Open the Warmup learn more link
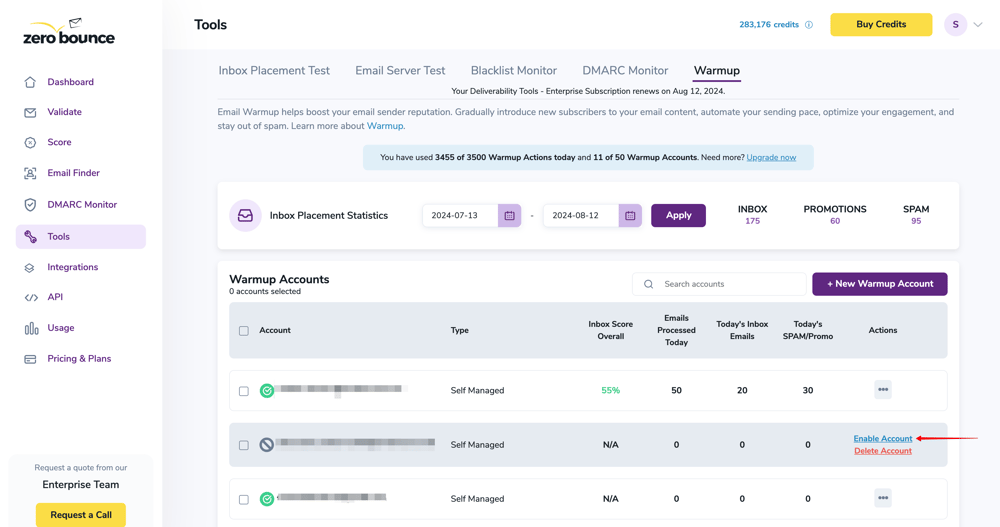 (385, 126)
